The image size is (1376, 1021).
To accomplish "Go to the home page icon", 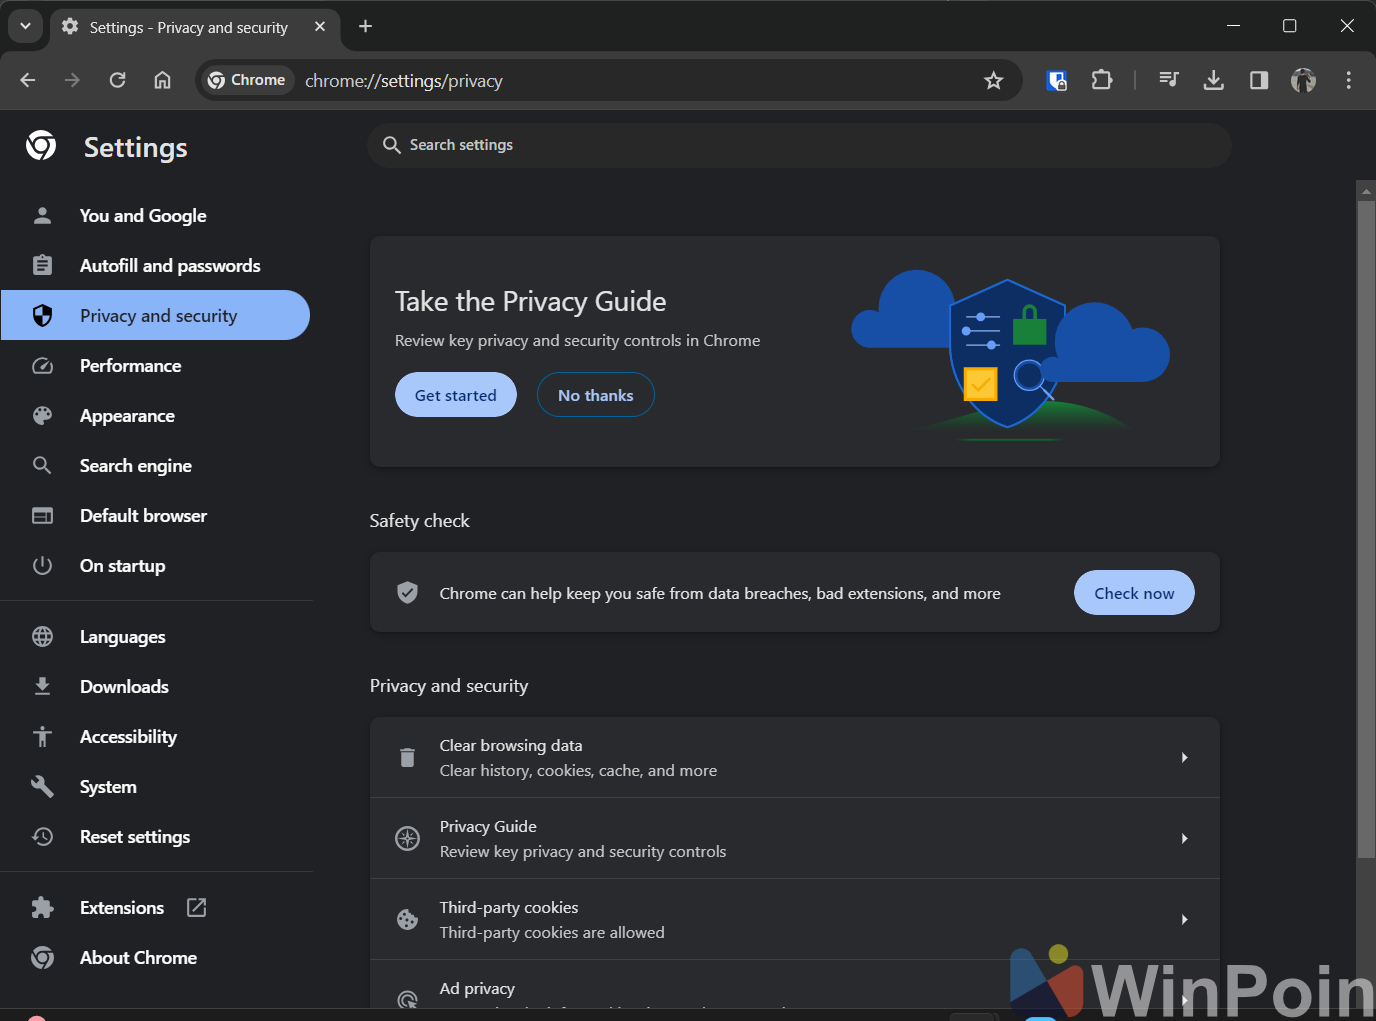I will tap(162, 80).
